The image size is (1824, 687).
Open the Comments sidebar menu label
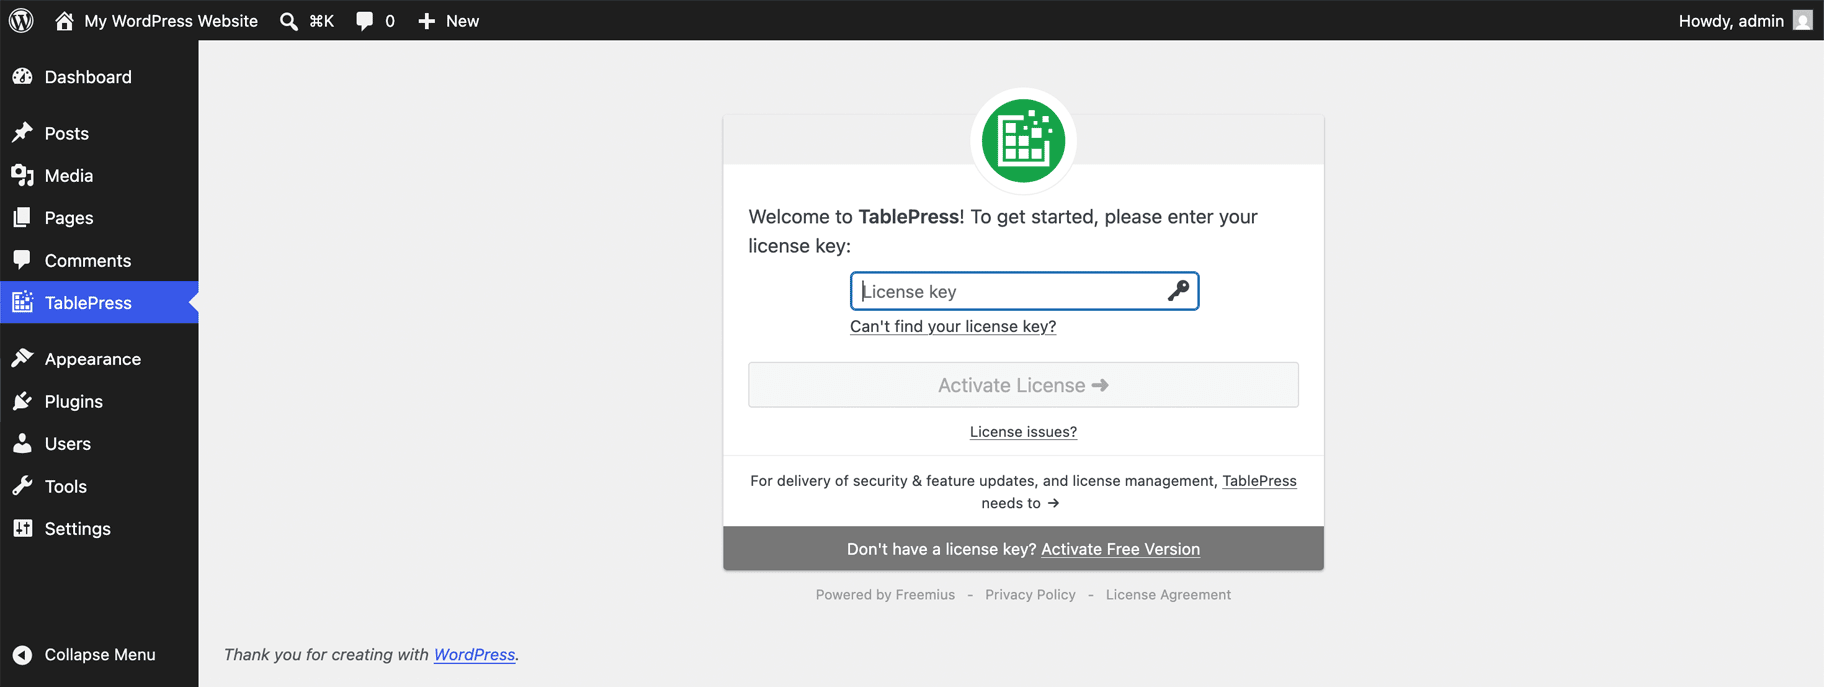pos(88,260)
